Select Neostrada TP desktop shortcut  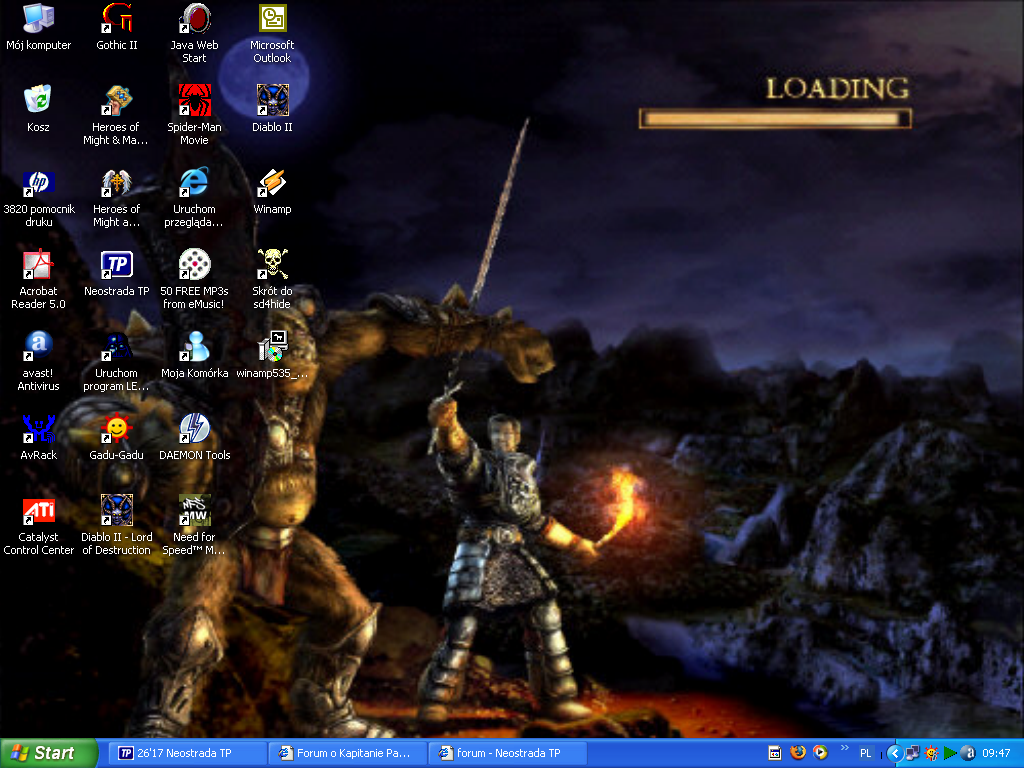click(x=116, y=273)
